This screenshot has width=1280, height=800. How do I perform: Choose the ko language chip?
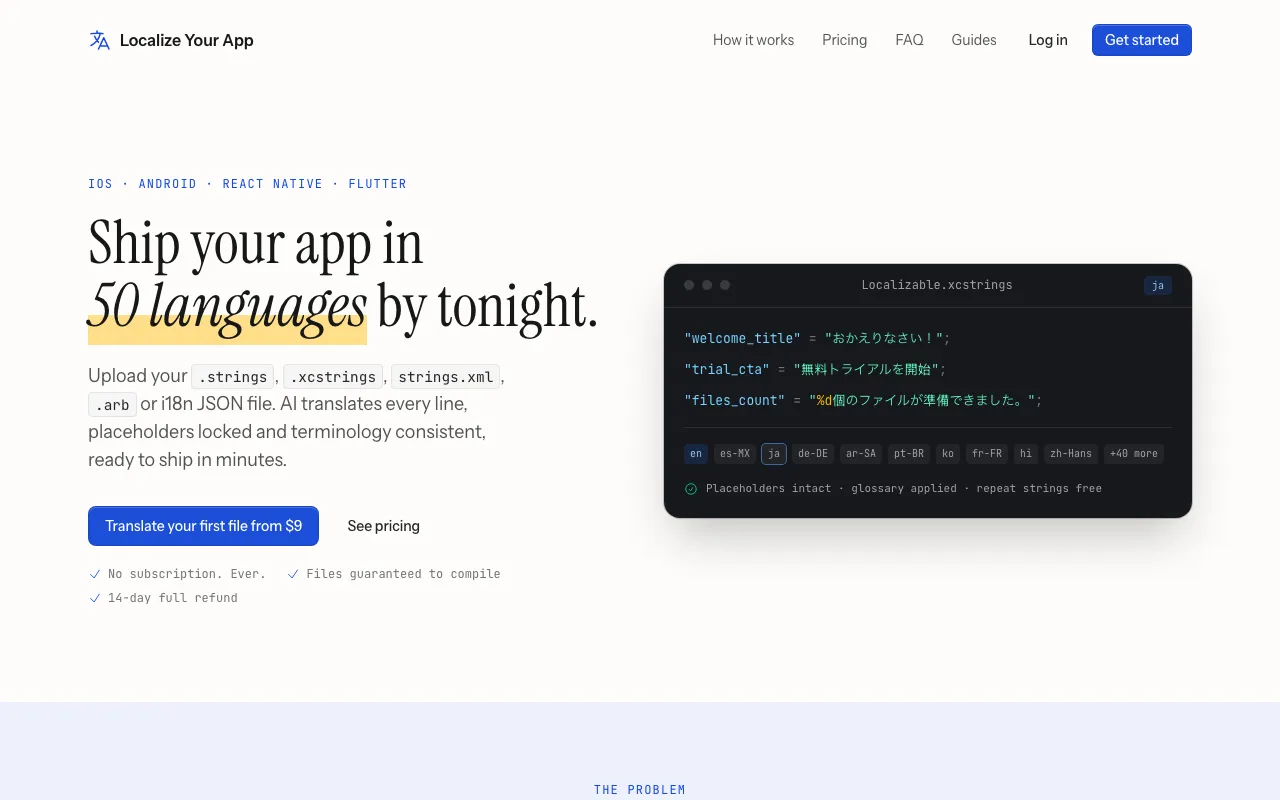(x=948, y=454)
